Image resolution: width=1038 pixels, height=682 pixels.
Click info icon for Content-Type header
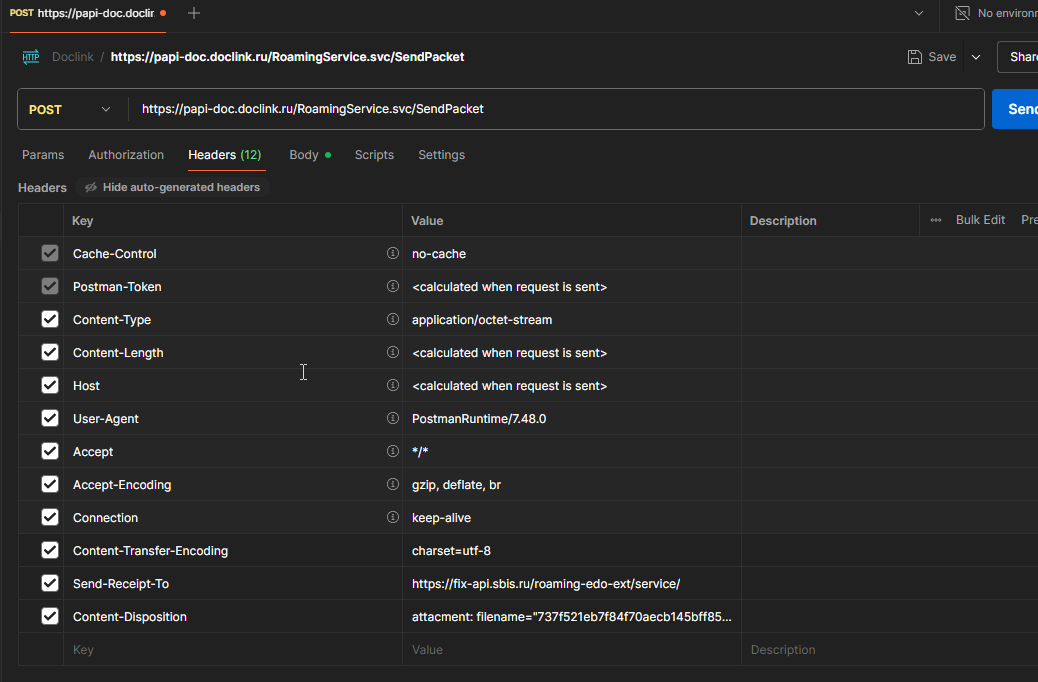(393, 320)
